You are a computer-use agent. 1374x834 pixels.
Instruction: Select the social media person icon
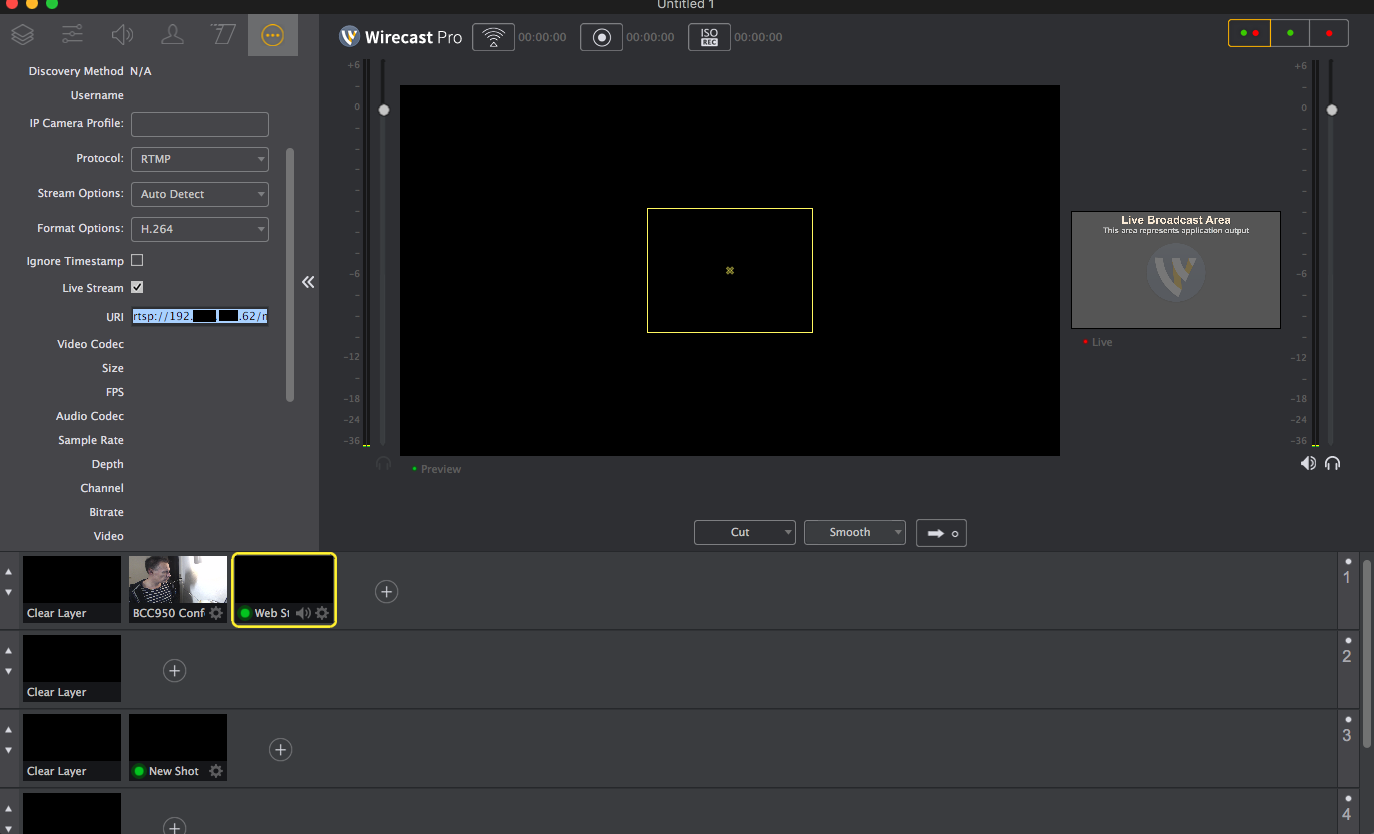coord(172,33)
